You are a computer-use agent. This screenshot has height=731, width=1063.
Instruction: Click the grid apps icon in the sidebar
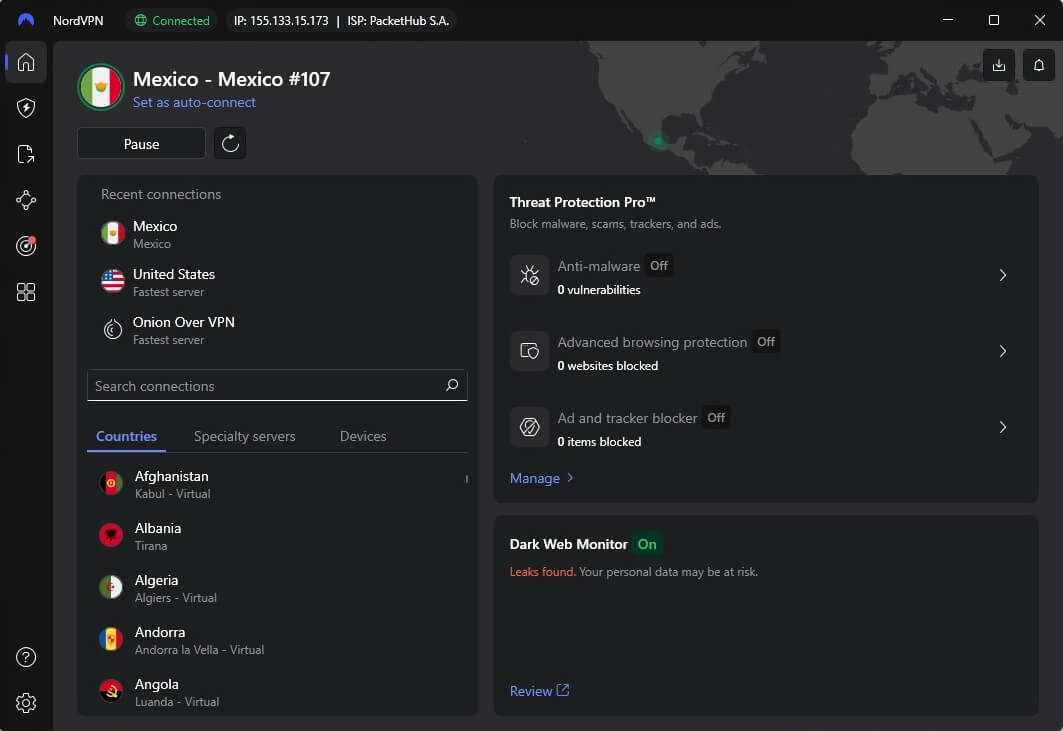pos(25,292)
